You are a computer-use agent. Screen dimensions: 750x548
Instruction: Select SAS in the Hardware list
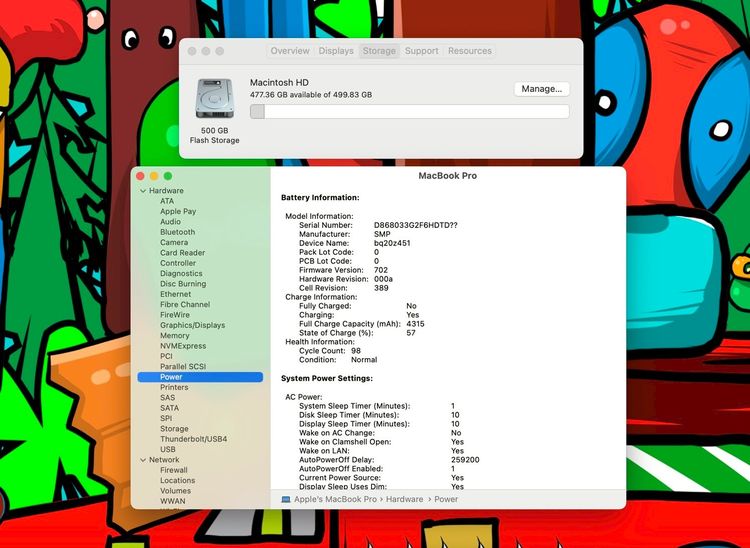167,398
